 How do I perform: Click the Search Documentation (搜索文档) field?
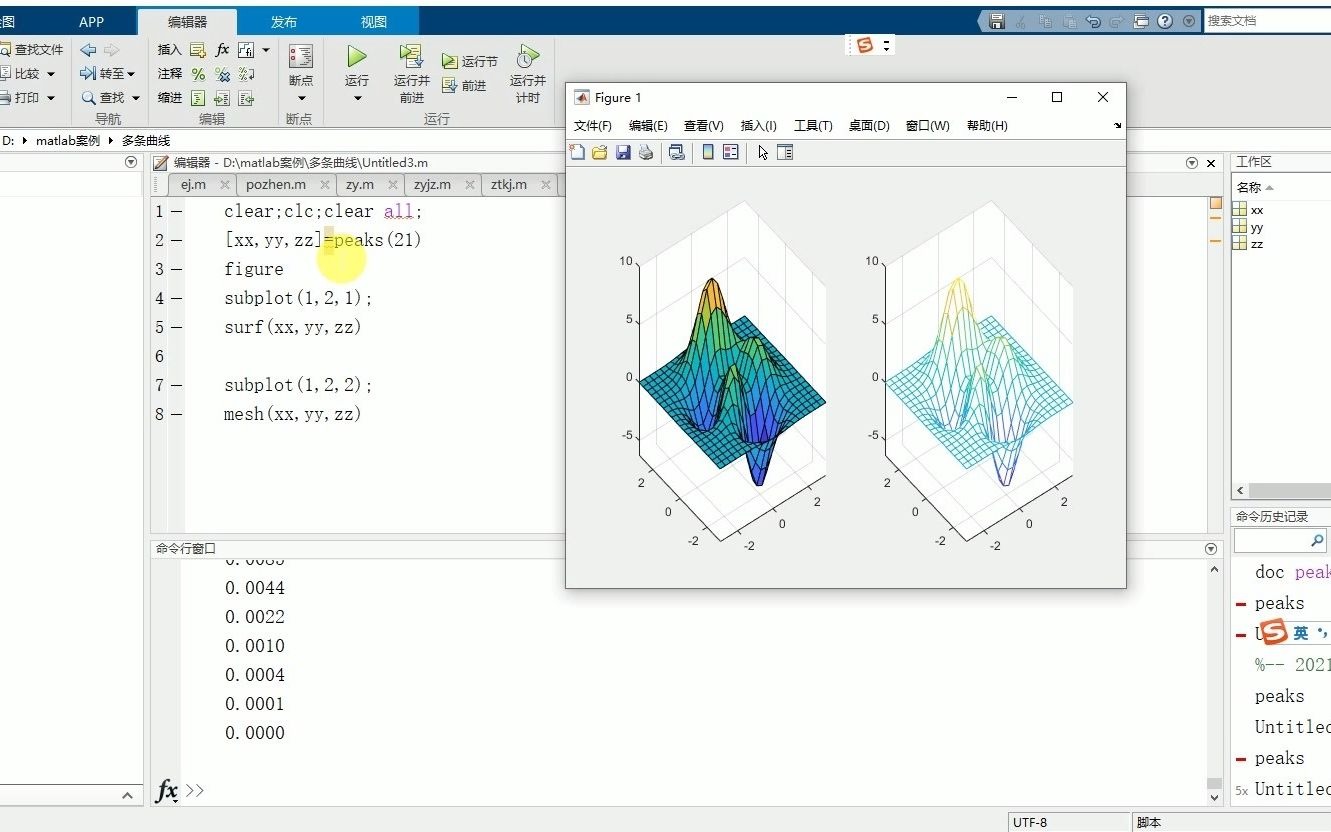click(x=1267, y=20)
